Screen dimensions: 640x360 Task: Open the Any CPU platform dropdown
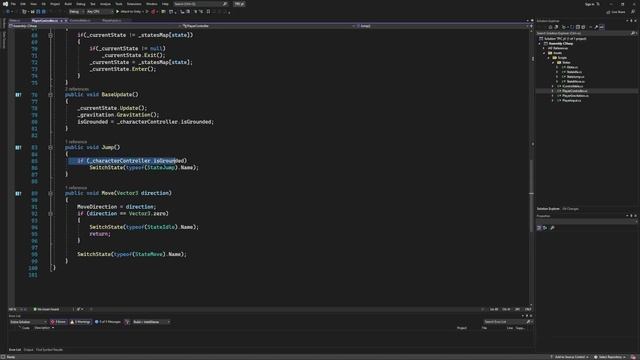(100, 11)
